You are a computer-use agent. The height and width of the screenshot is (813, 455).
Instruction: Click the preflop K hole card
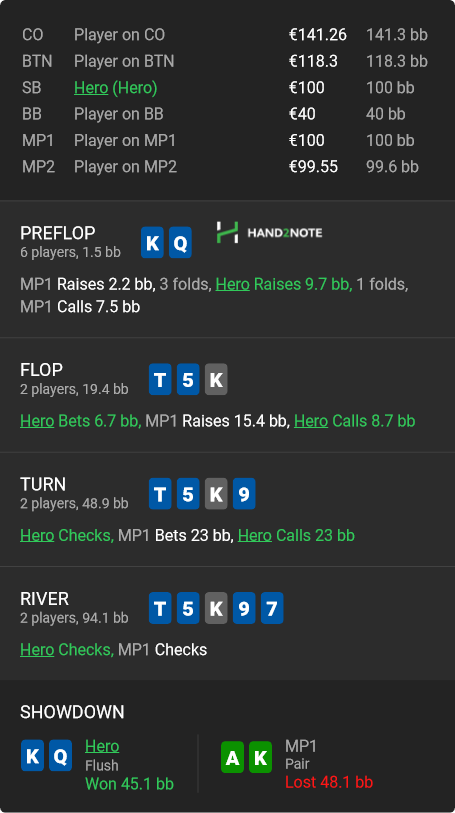(152, 243)
